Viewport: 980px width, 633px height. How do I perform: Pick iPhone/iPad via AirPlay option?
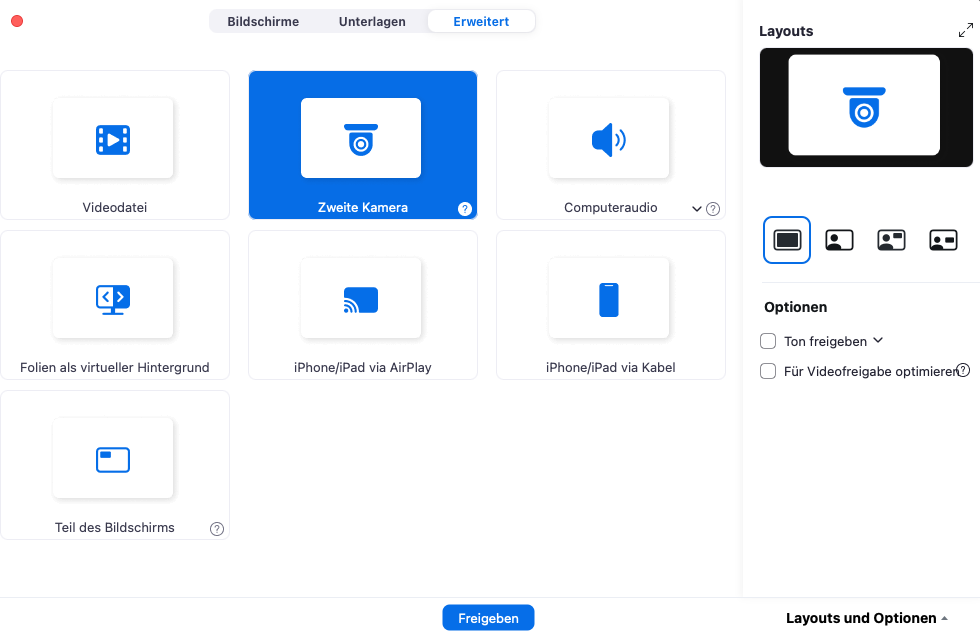pyautogui.click(x=362, y=305)
